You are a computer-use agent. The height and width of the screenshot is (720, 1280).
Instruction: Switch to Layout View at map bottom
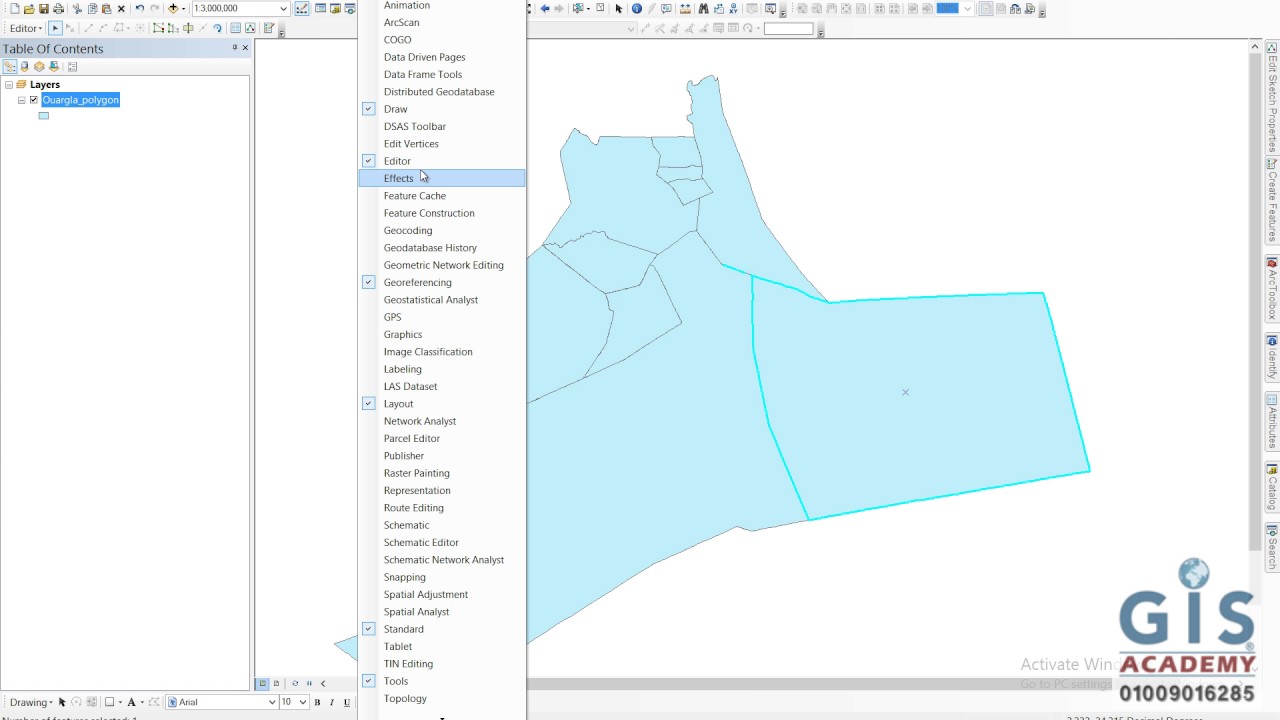(x=277, y=684)
